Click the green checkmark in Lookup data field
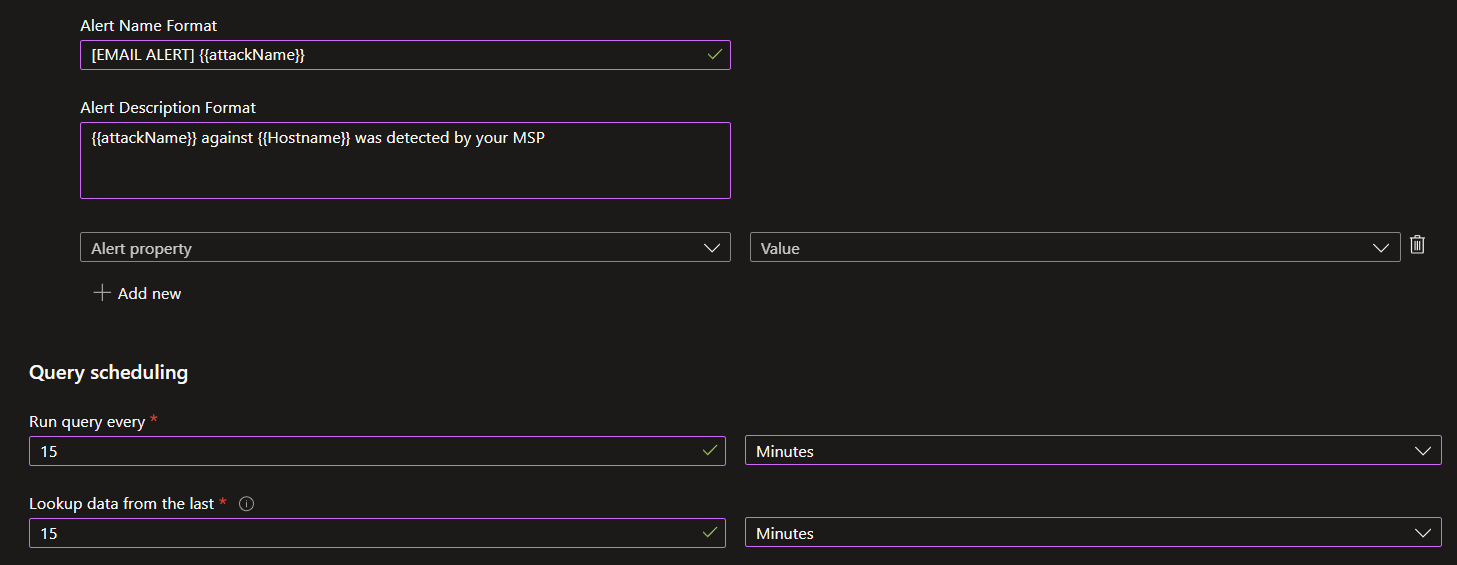 710,533
